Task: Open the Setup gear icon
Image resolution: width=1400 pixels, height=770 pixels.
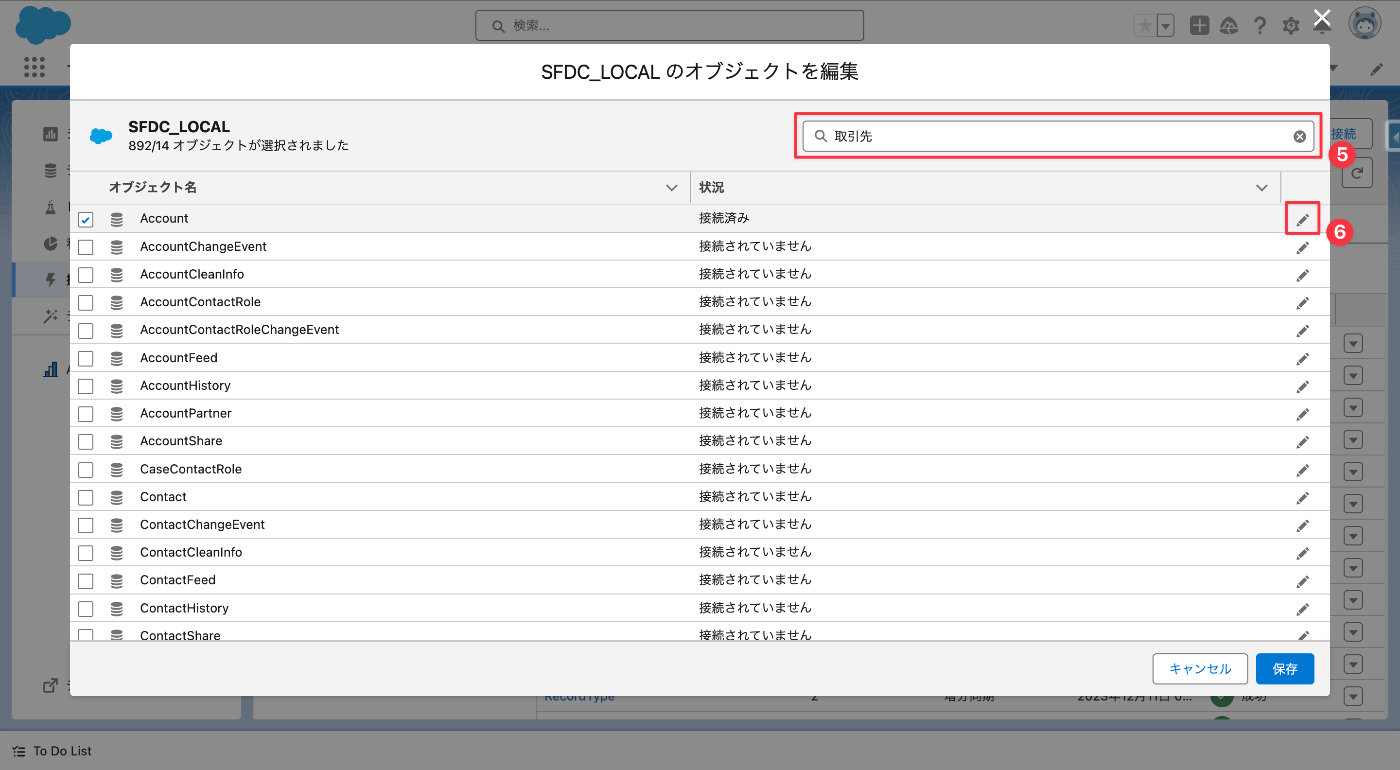Action: tap(1291, 26)
